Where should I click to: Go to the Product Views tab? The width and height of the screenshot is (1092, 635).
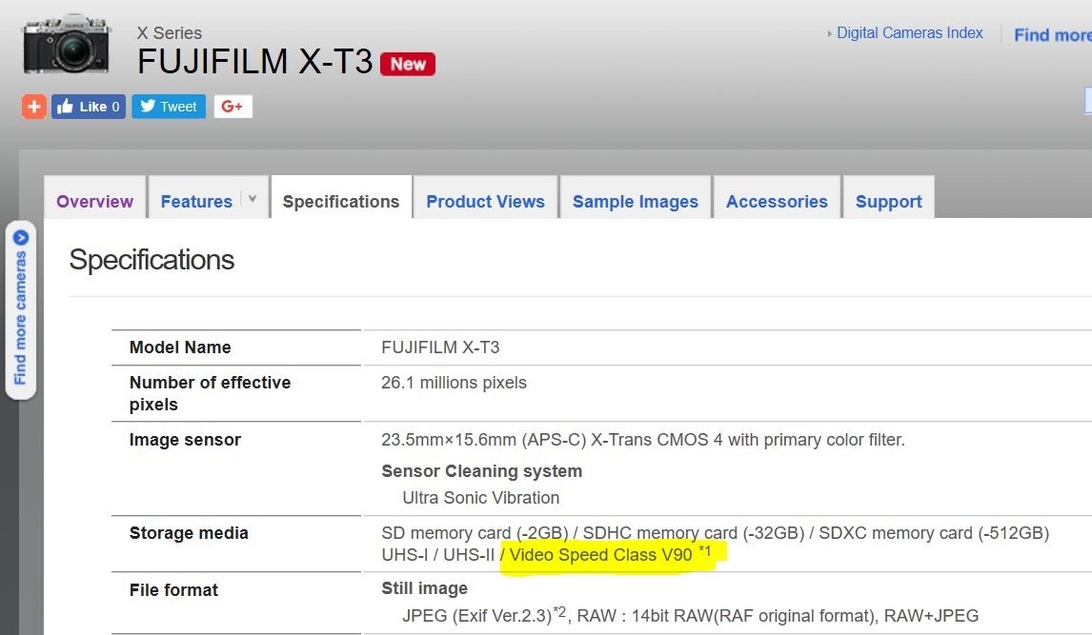click(x=485, y=201)
